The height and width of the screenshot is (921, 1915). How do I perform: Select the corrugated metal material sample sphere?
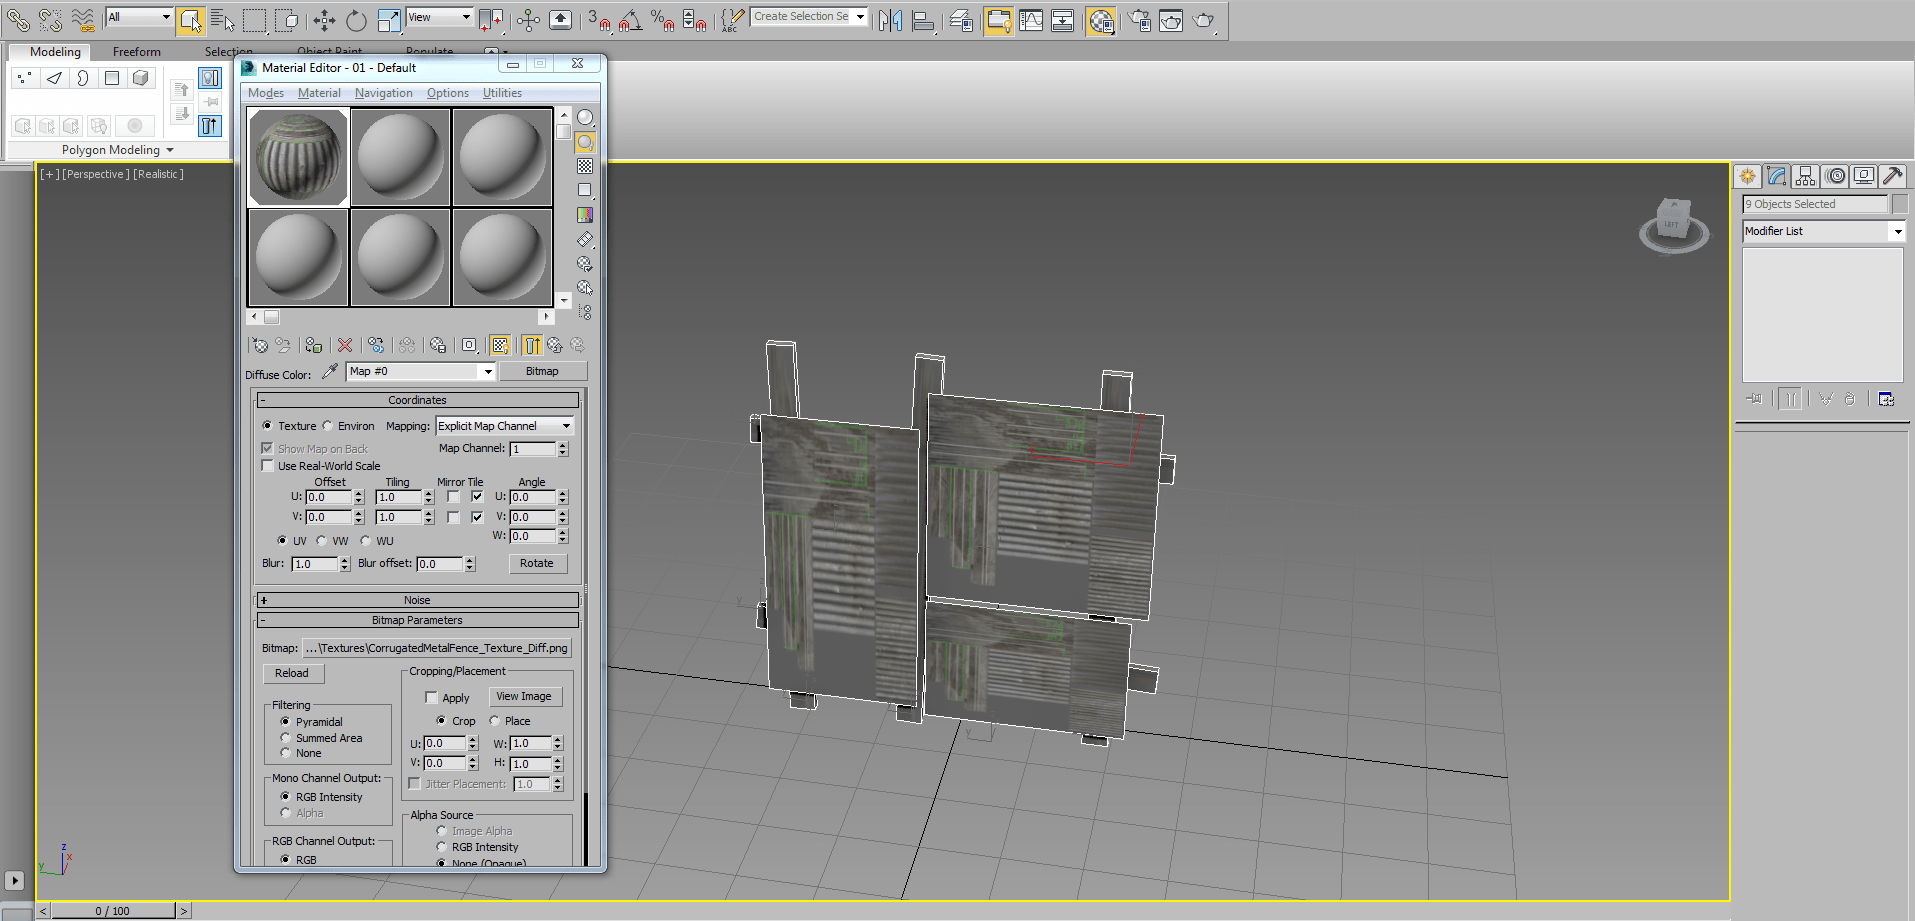pos(298,157)
